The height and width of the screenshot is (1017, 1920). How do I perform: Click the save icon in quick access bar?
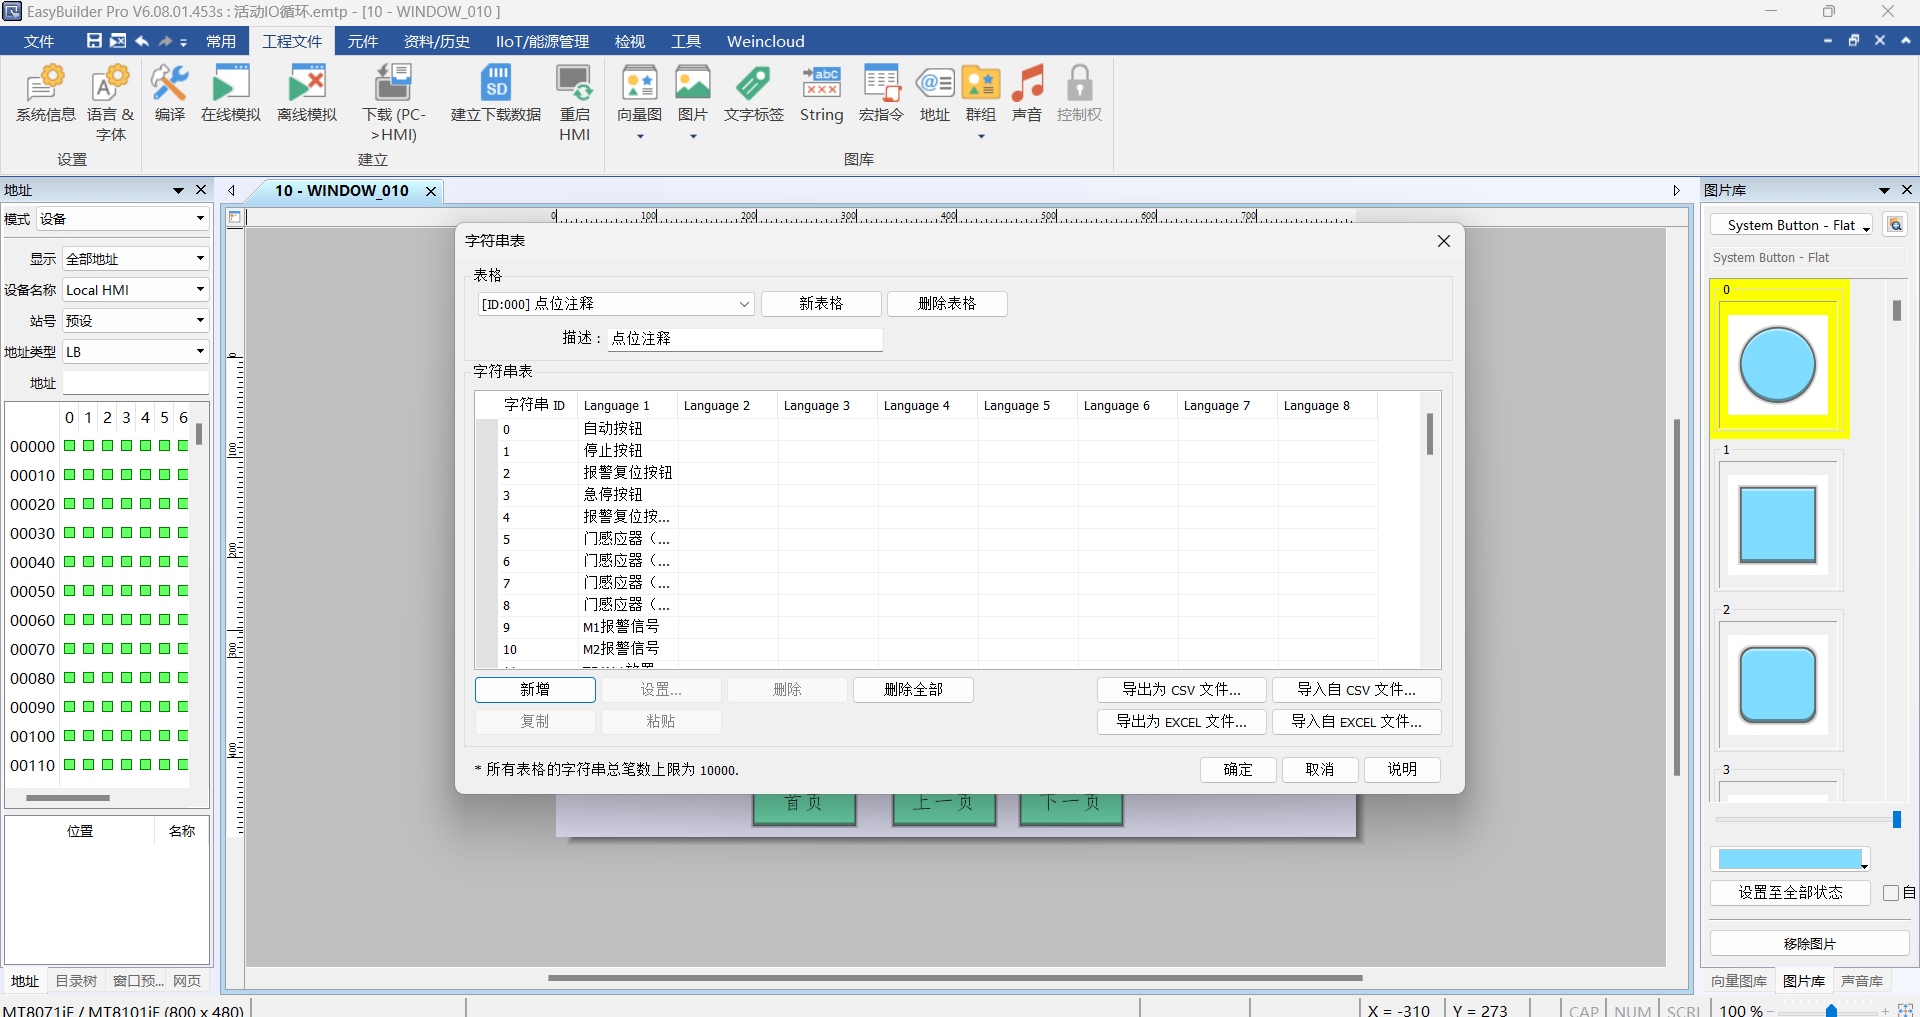[94, 41]
